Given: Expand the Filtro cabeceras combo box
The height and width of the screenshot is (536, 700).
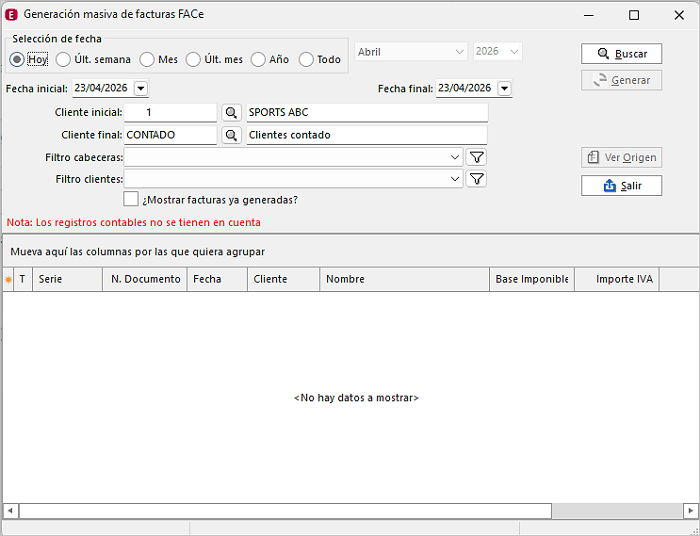Looking at the screenshot, I should pyautogui.click(x=455, y=157).
